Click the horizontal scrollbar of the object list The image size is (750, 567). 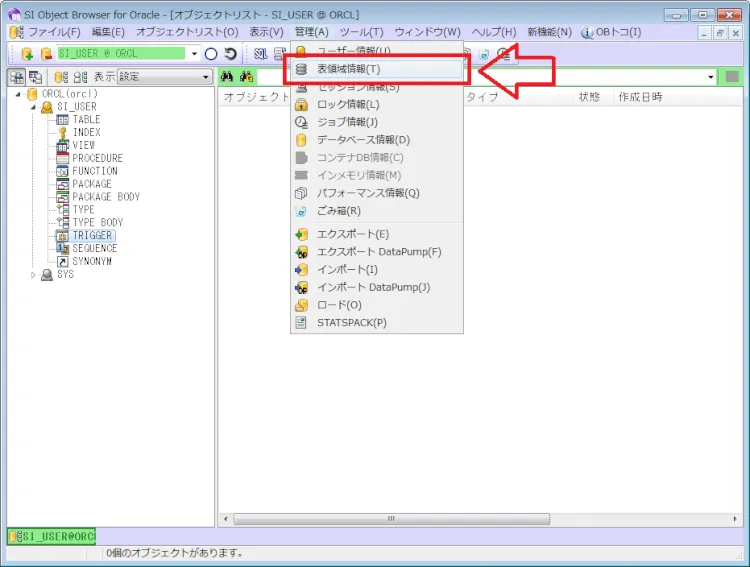click(x=392, y=519)
